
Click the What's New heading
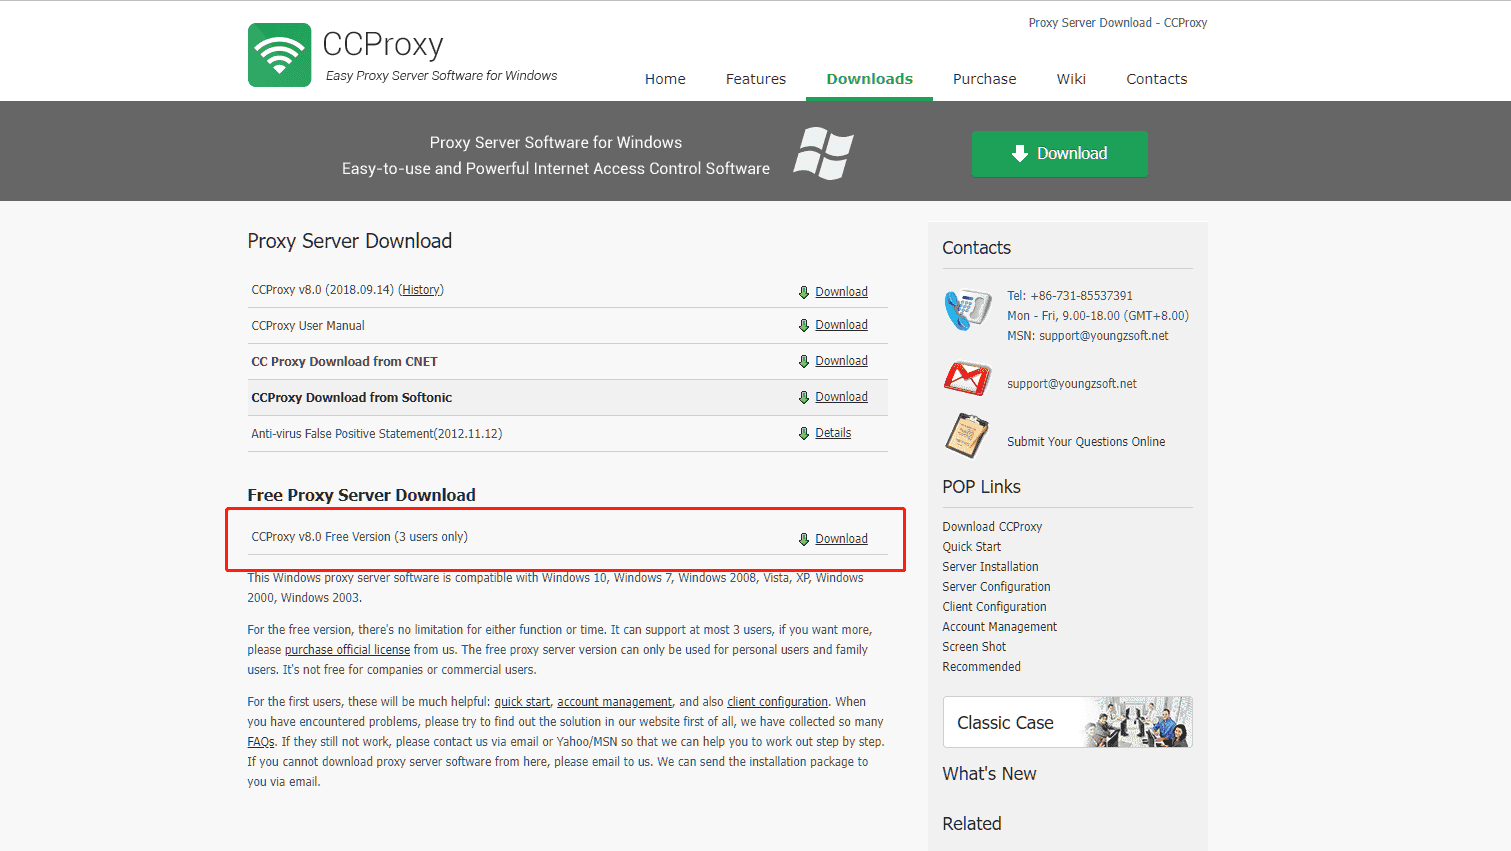989,774
